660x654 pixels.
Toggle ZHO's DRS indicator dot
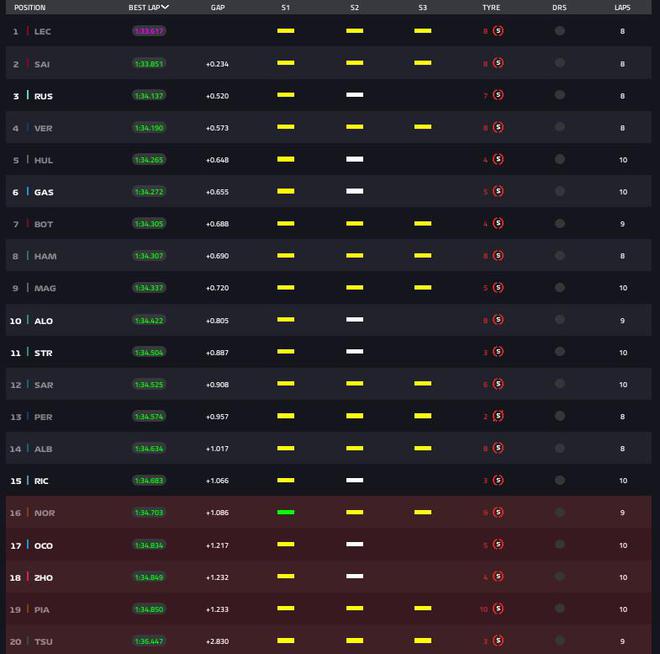pyautogui.click(x=559, y=577)
